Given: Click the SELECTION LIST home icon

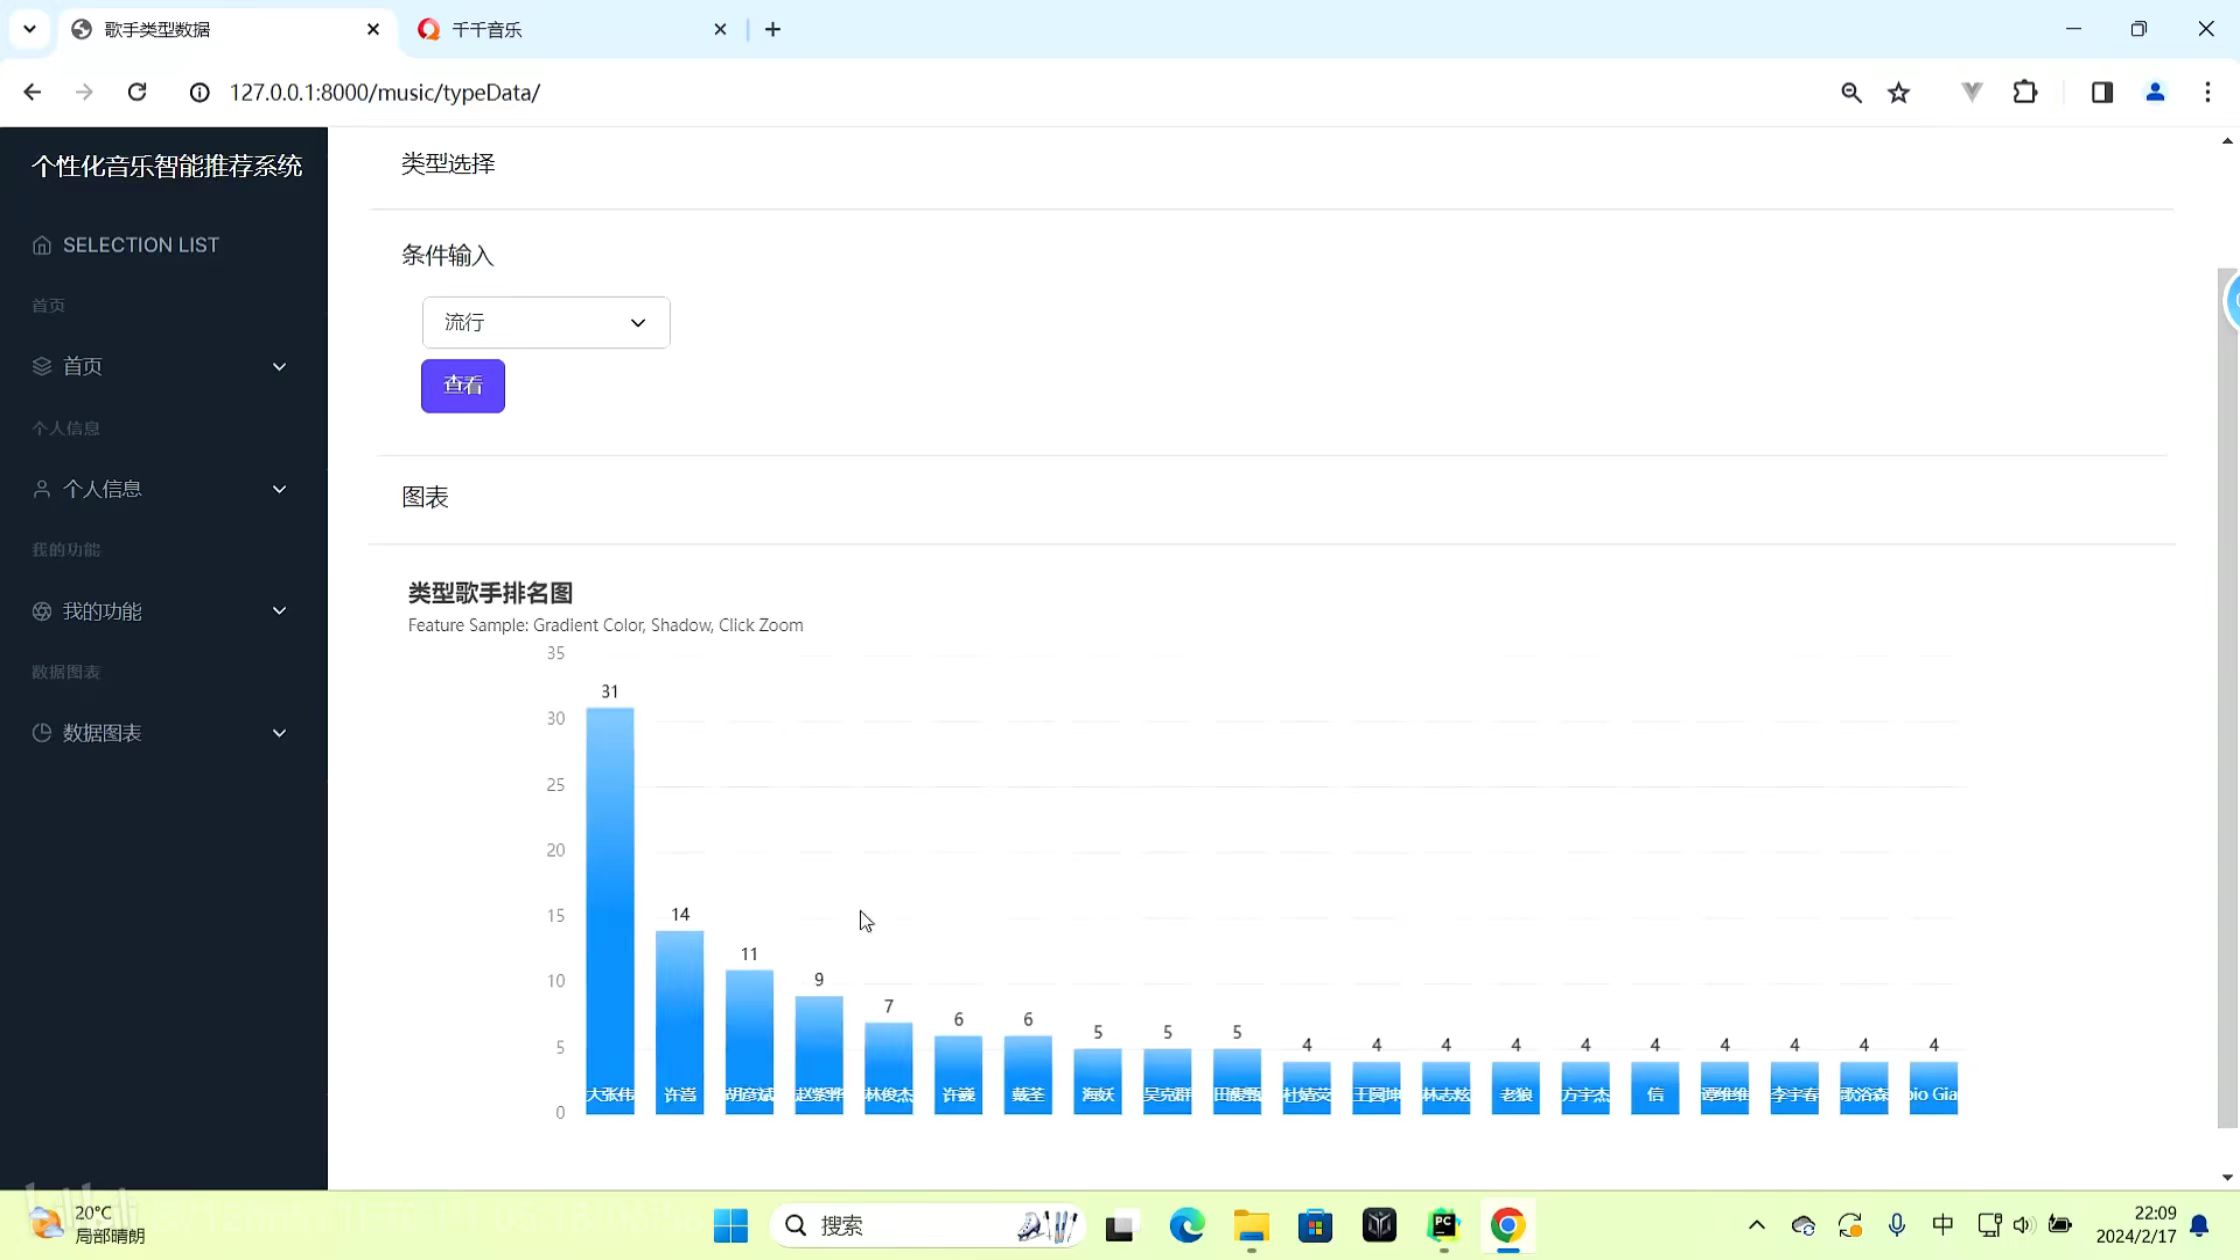Looking at the screenshot, I should pos(41,245).
